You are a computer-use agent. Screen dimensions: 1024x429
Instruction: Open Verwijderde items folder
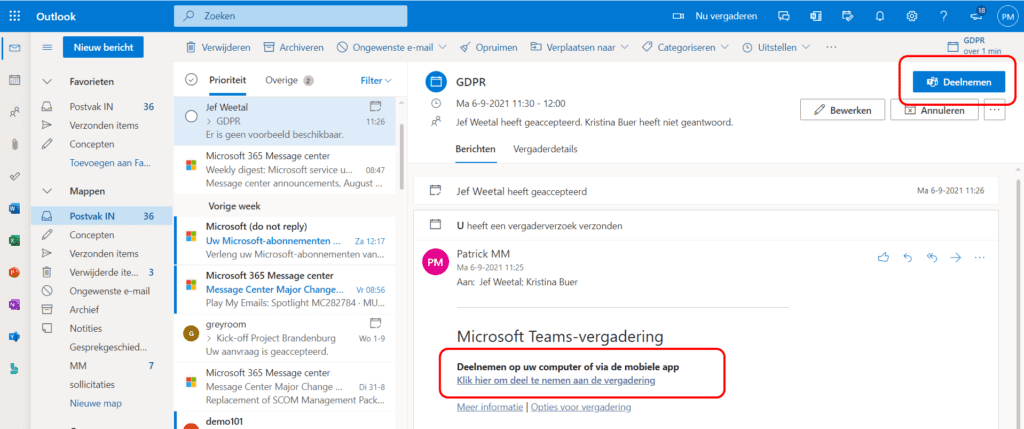[101, 272]
